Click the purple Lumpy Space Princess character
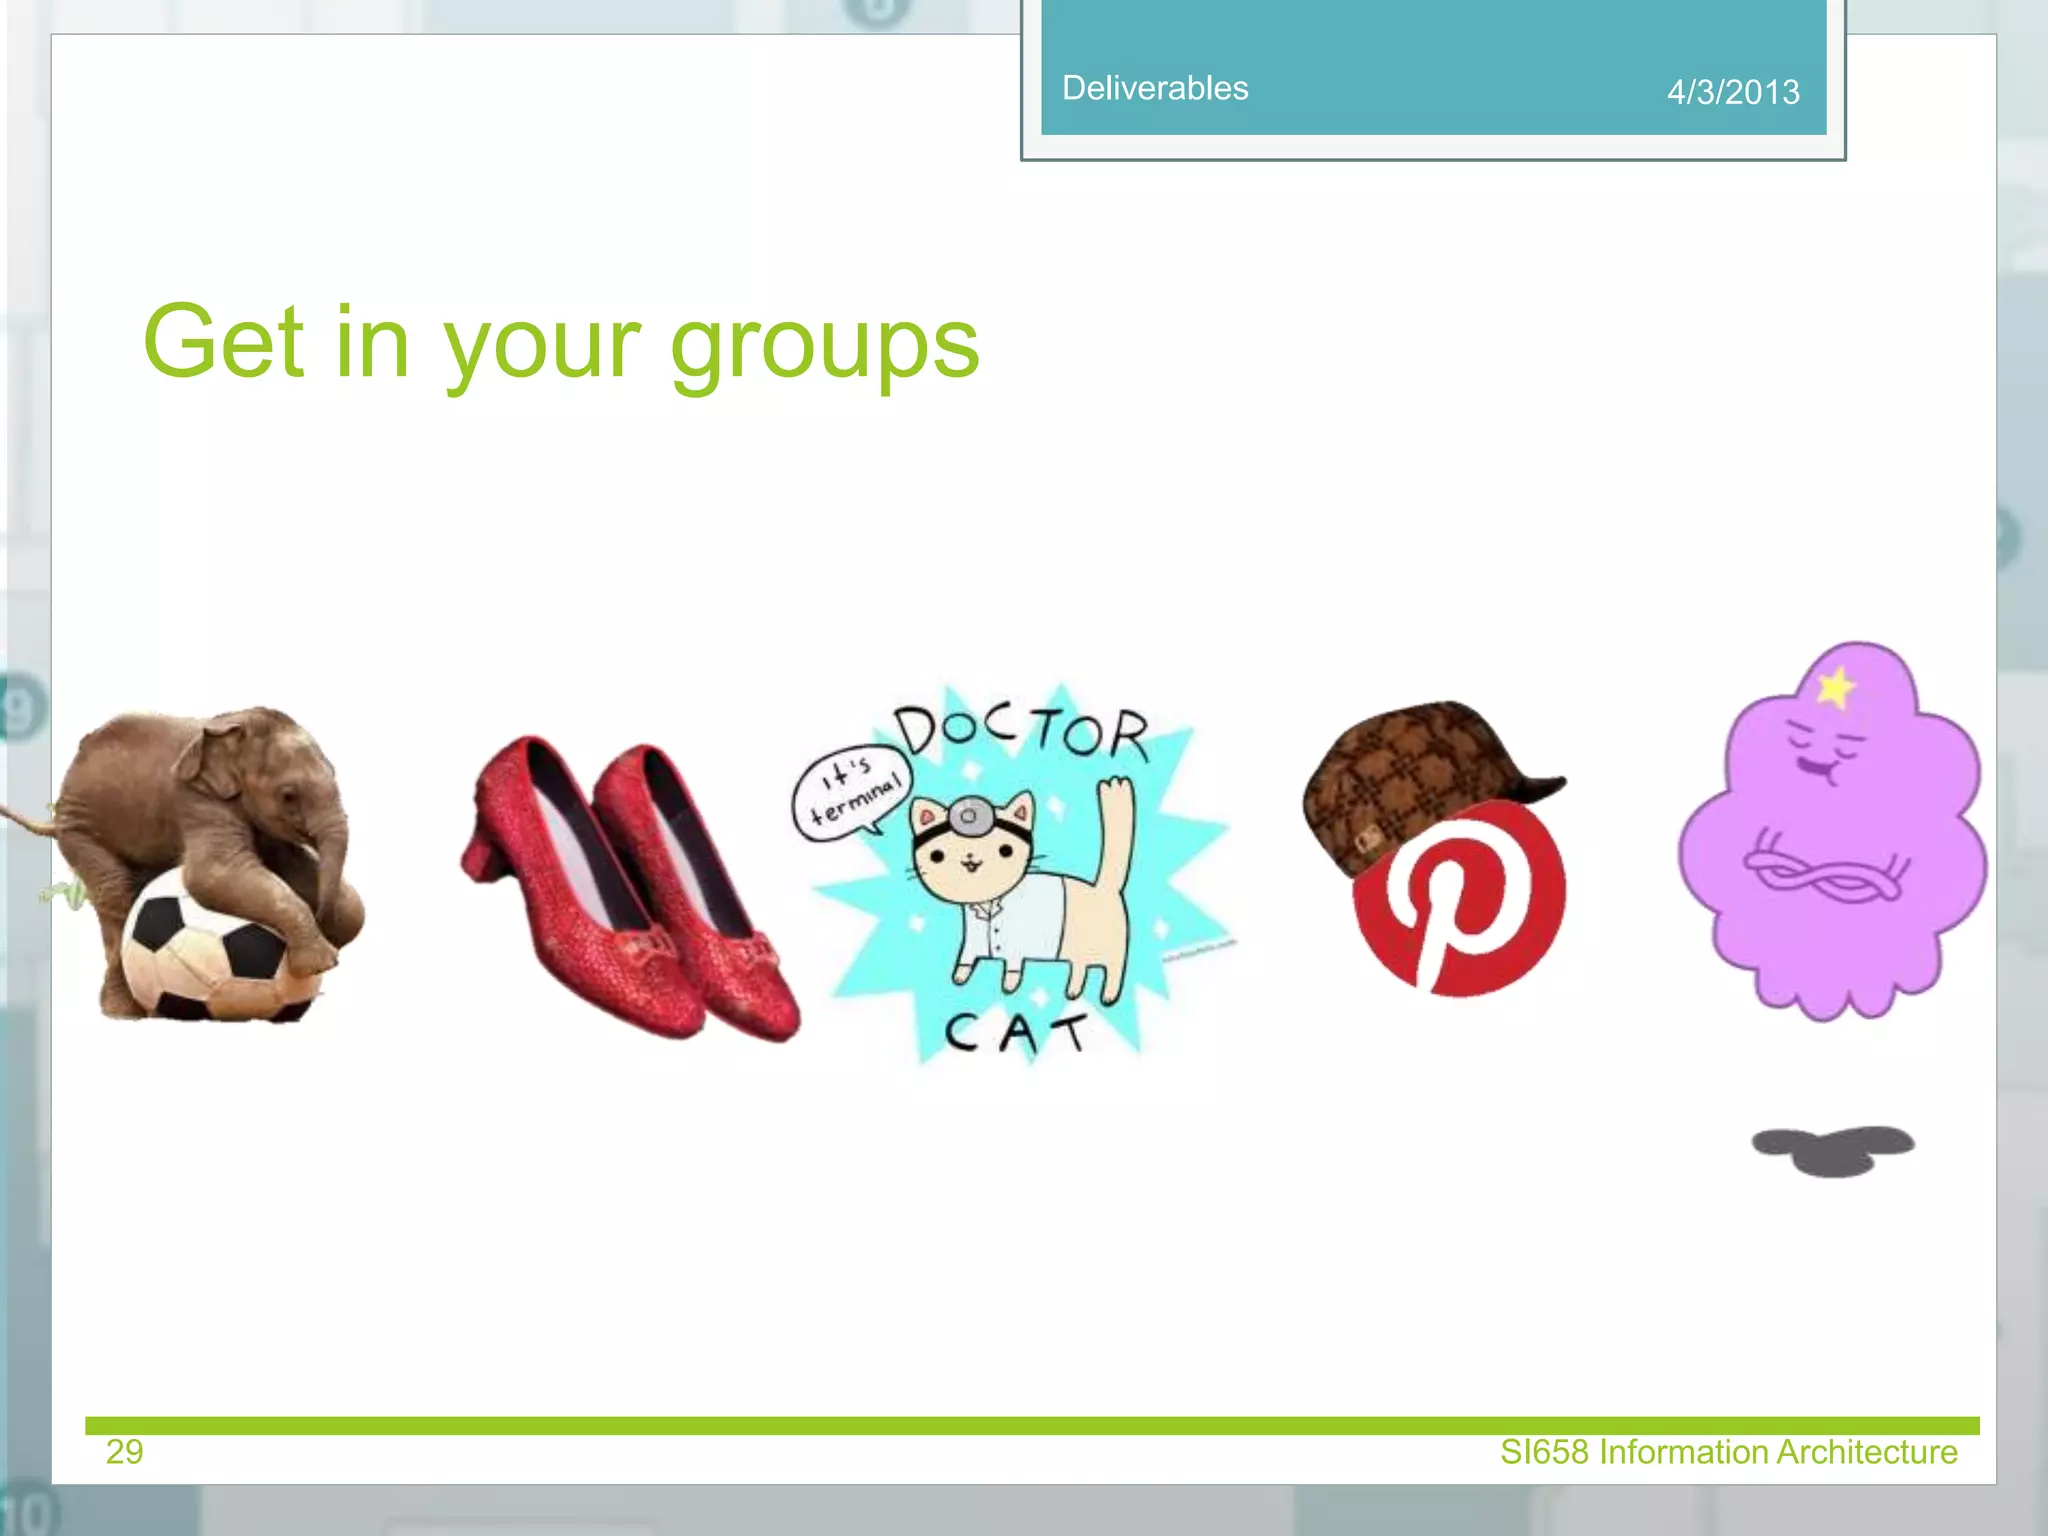The height and width of the screenshot is (1536, 2048). 1832,830
